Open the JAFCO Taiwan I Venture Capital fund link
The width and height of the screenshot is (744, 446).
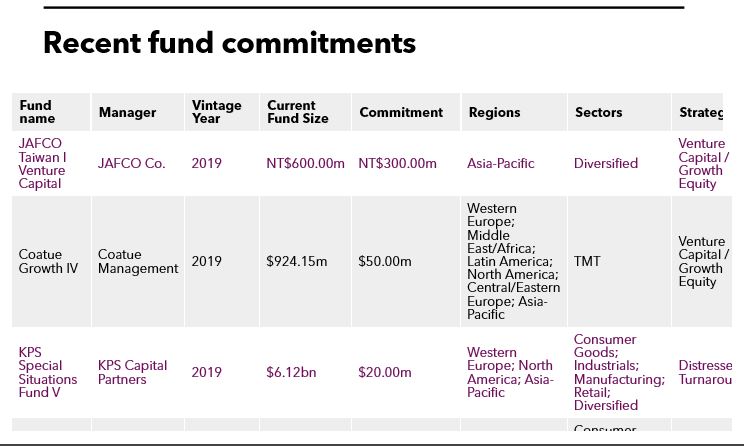[x=43, y=163]
